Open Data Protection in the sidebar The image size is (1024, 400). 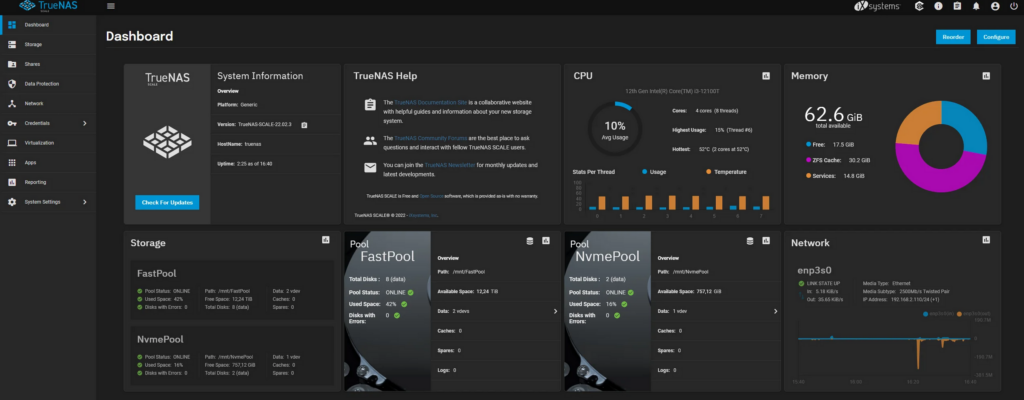point(48,84)
